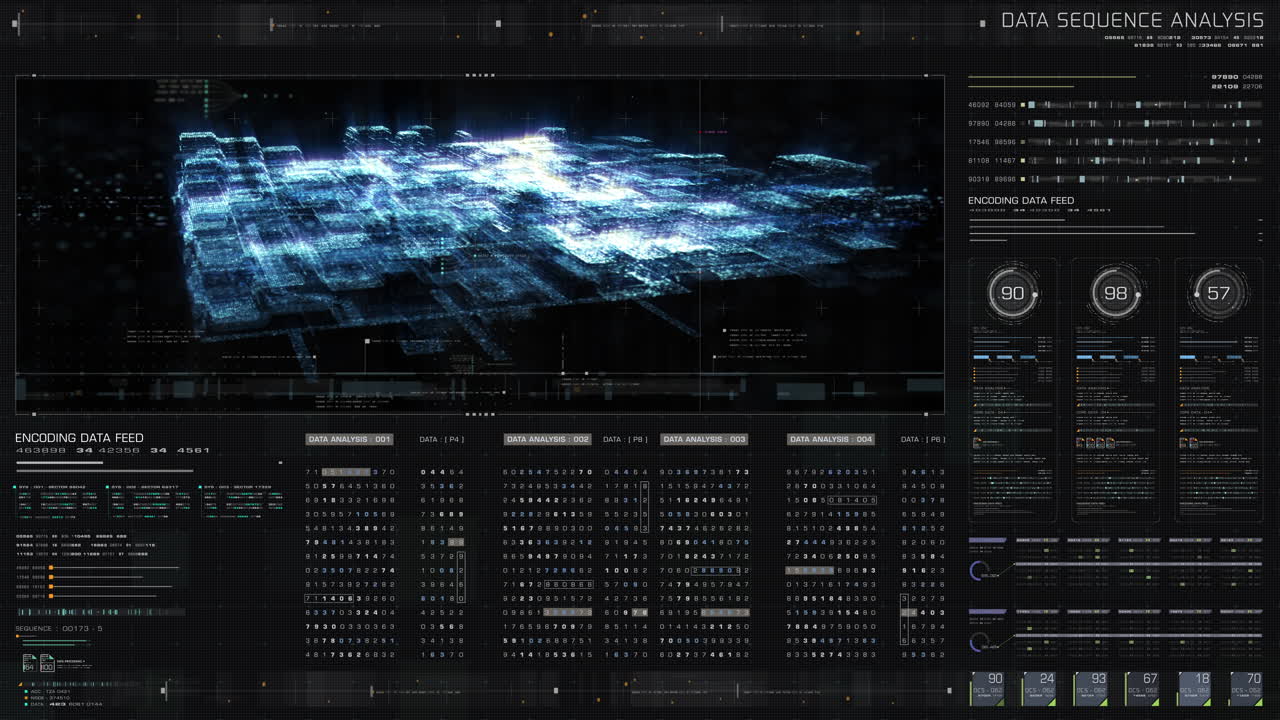Click the topmost orange slider handle

pos(50,568)
